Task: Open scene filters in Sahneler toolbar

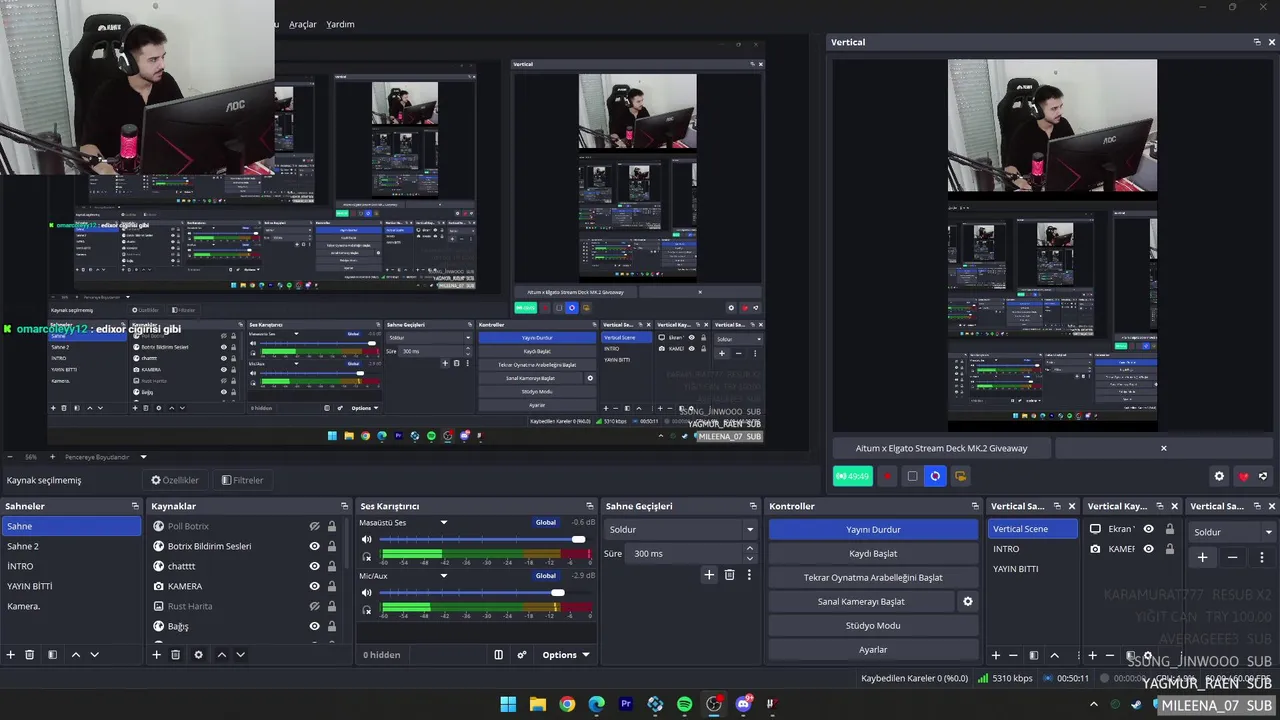Action: tap(52, 655)
